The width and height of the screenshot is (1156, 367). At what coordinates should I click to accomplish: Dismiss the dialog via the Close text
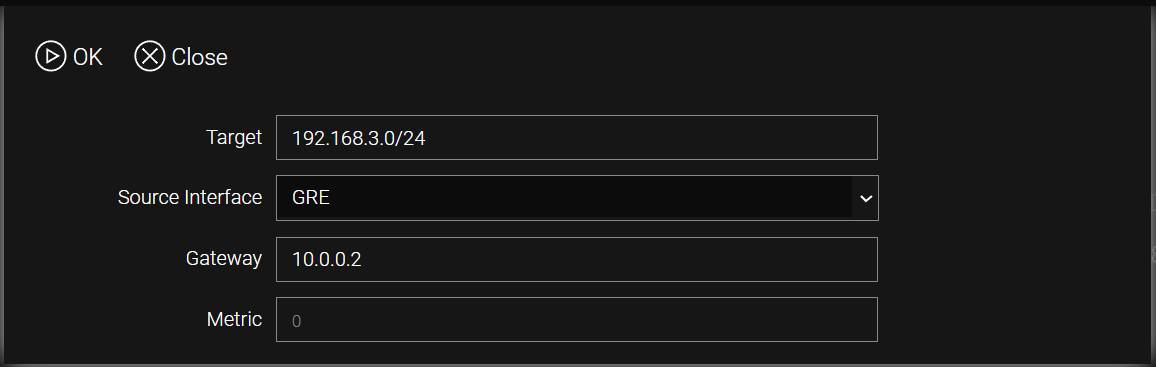pyautogui.click(x=199, y=57)
